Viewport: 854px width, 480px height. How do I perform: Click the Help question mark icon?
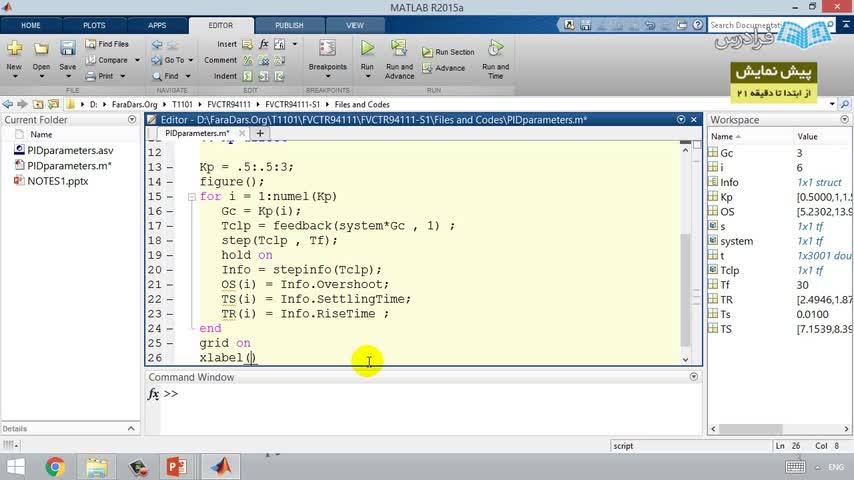point(698,25)
